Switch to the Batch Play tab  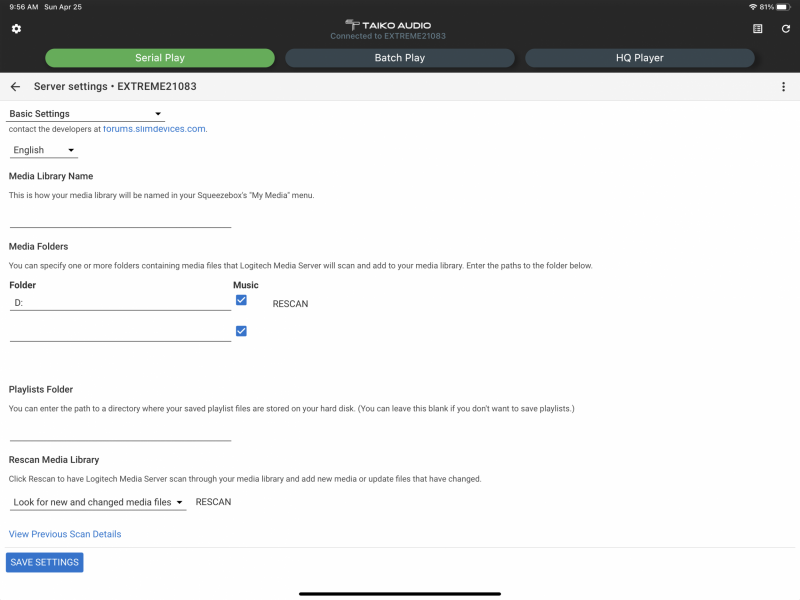399,58
